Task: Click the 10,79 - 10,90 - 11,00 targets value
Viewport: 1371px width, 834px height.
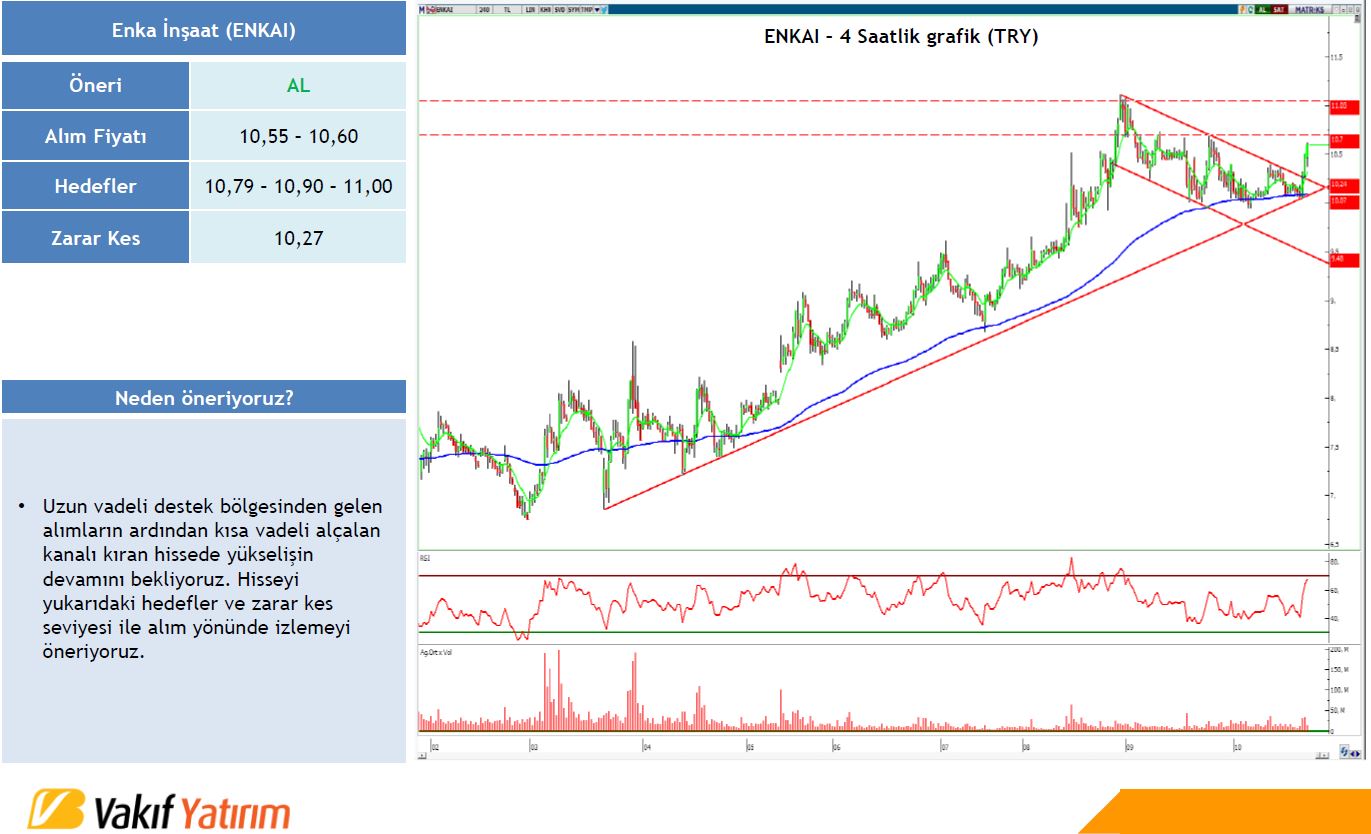Action: (298, 186)
